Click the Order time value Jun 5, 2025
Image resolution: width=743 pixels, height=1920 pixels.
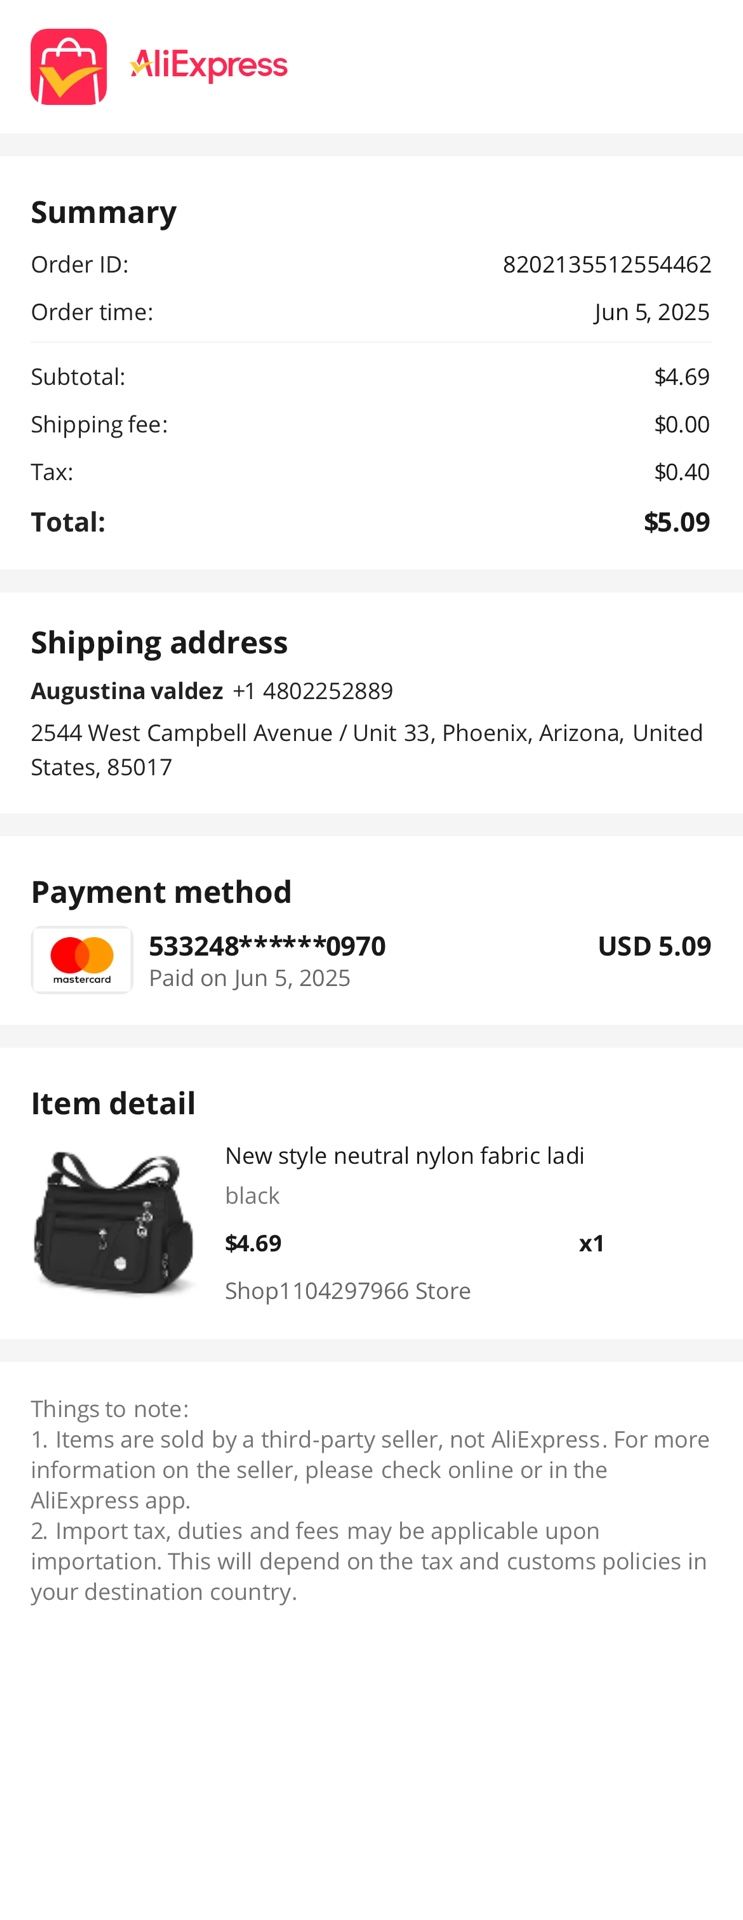point(652,312)
